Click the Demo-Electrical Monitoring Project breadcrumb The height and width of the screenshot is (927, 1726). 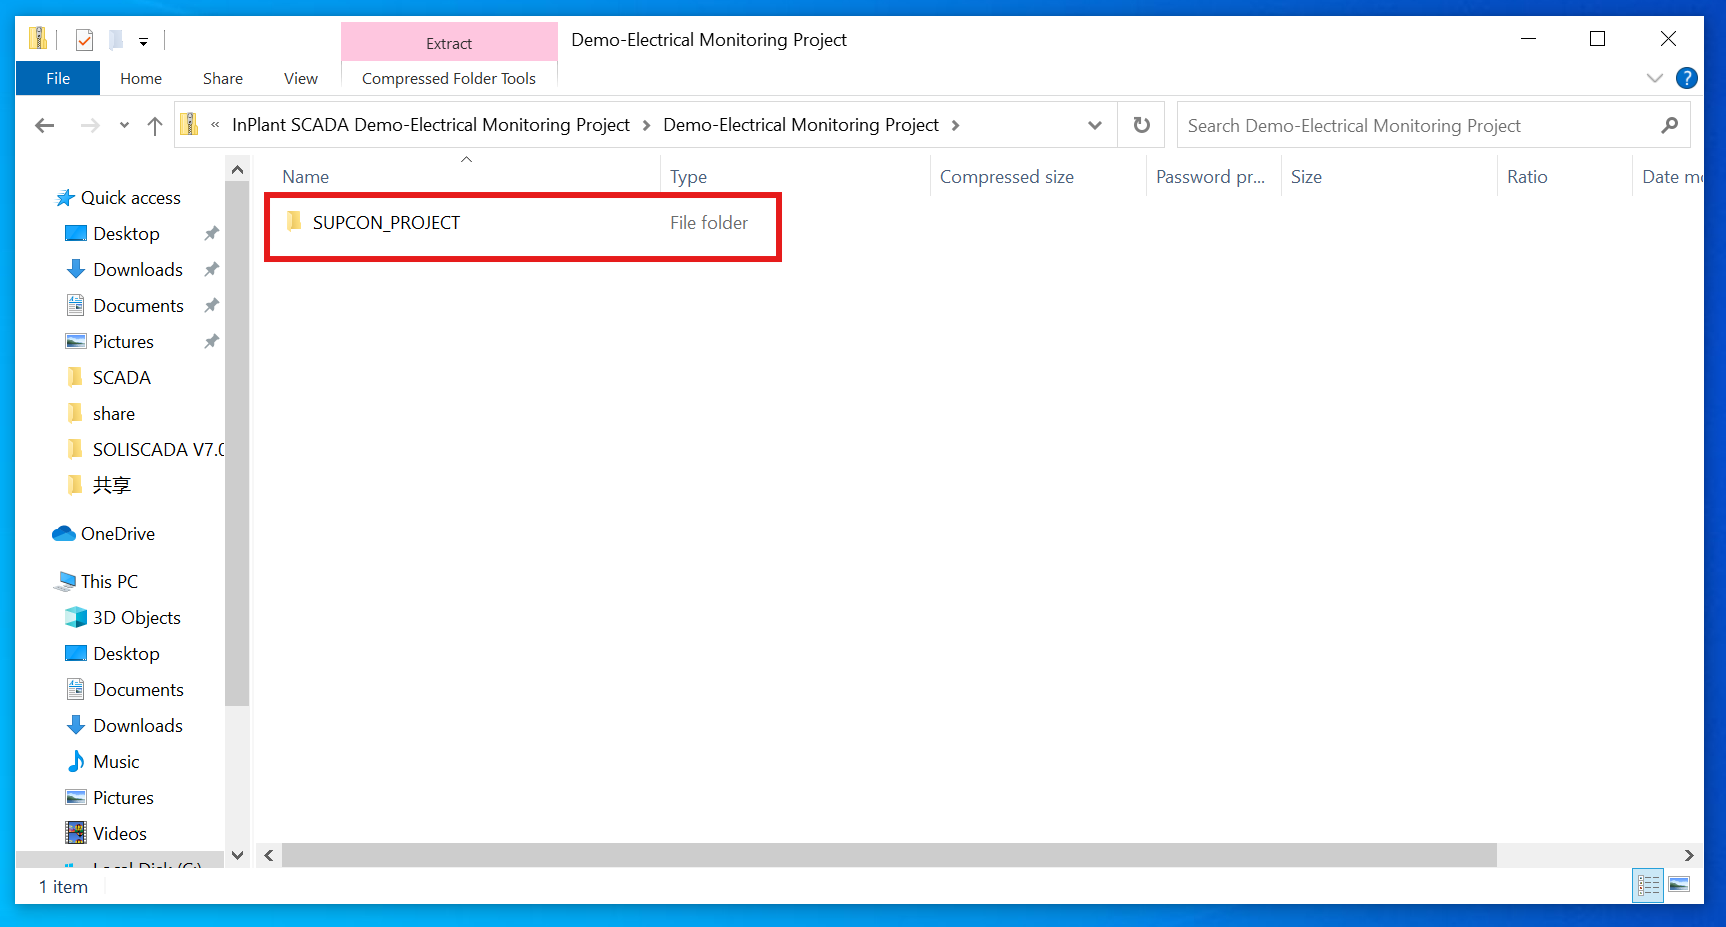(801, 125)
